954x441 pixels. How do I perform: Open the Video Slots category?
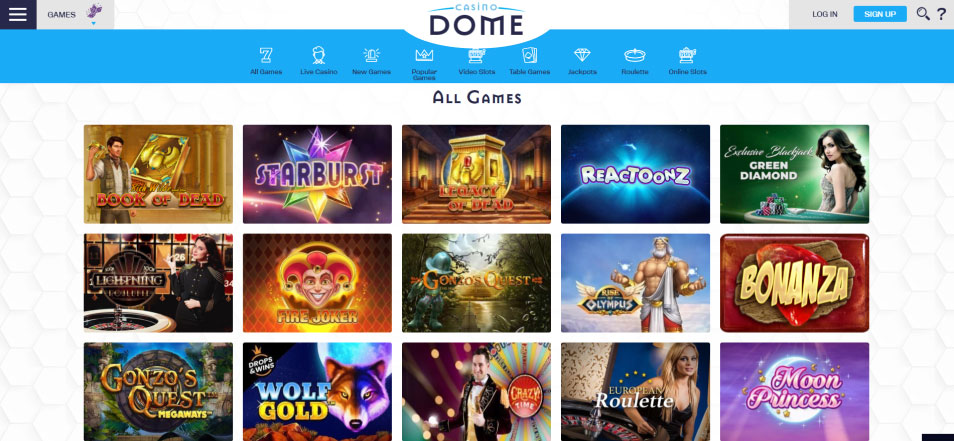tap(476, 61)
